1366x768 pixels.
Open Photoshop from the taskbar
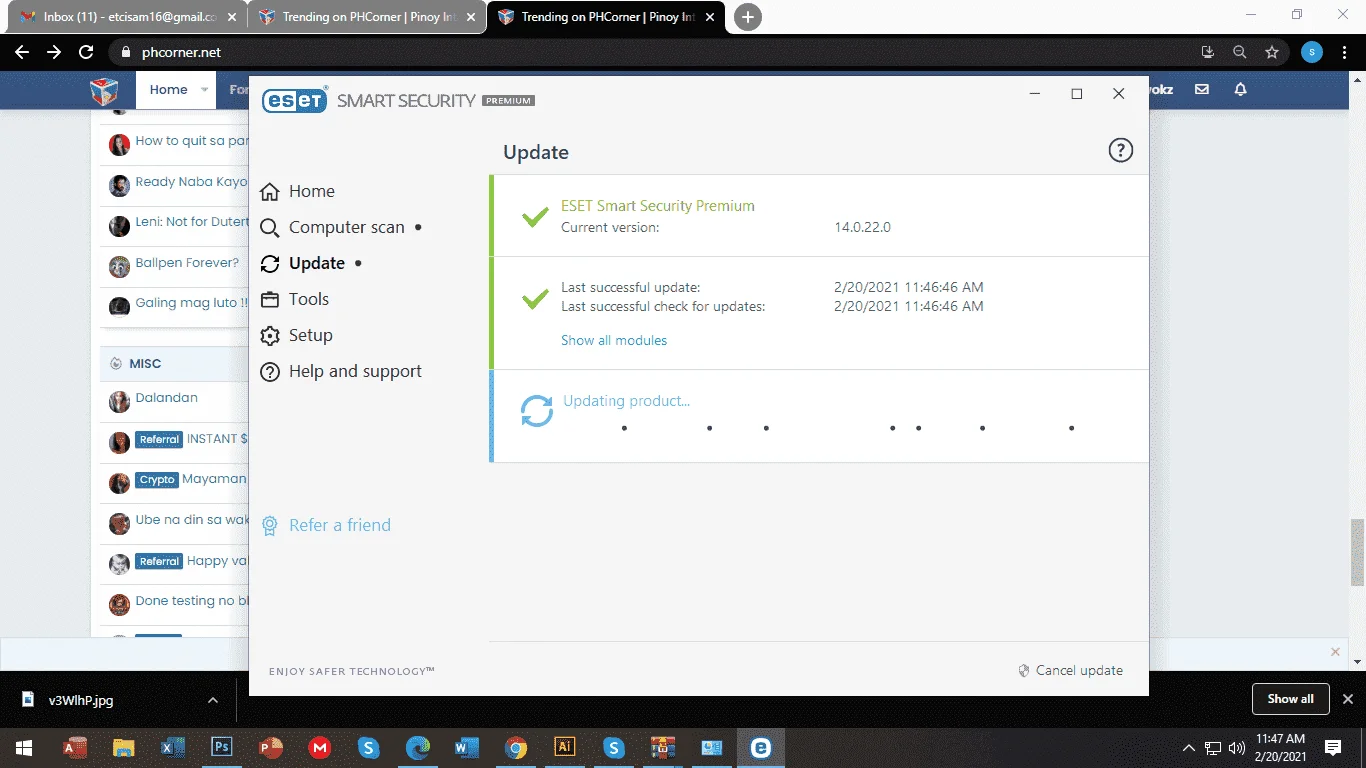222,747
